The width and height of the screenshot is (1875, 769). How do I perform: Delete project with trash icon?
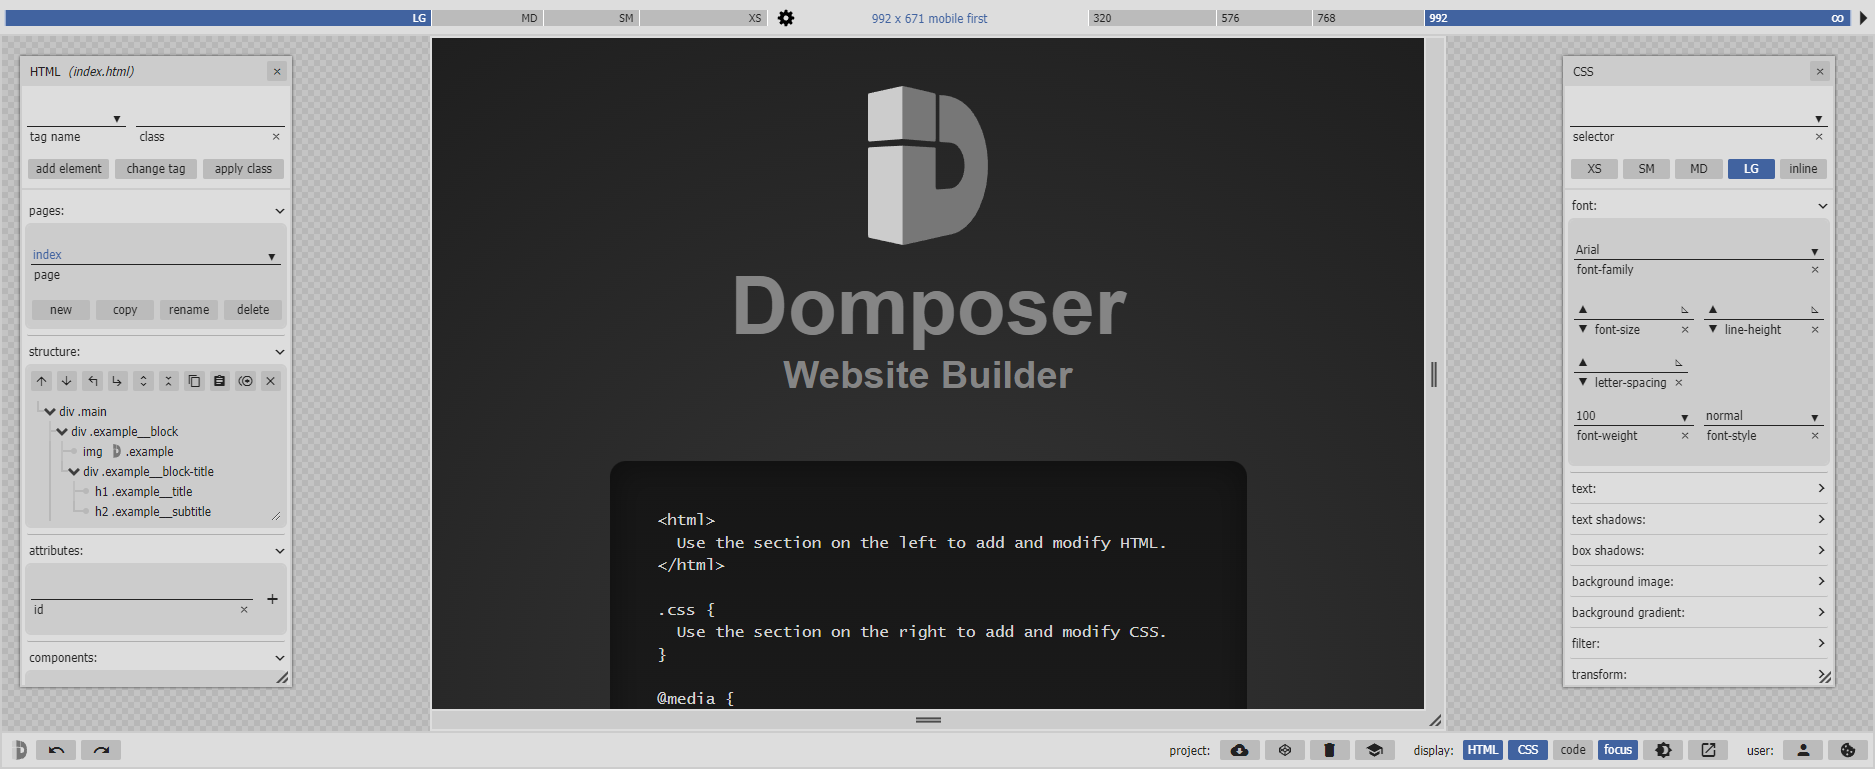tap(1329, 750)
